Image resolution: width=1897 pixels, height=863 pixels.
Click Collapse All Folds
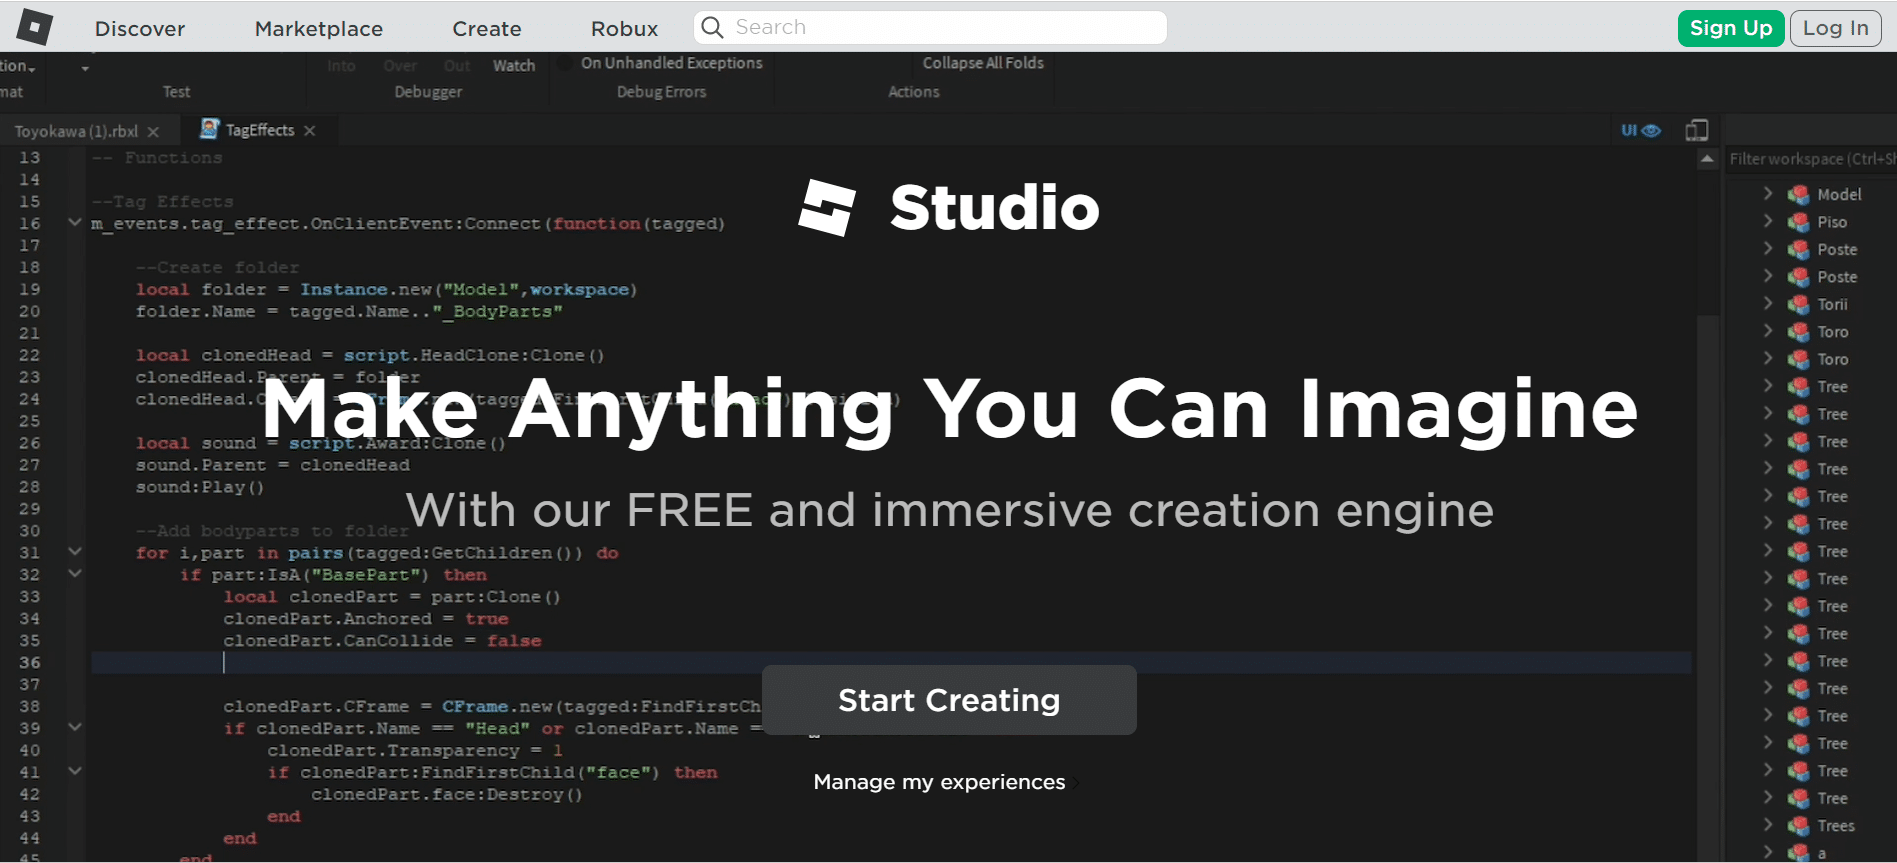[x=983, y=63]
